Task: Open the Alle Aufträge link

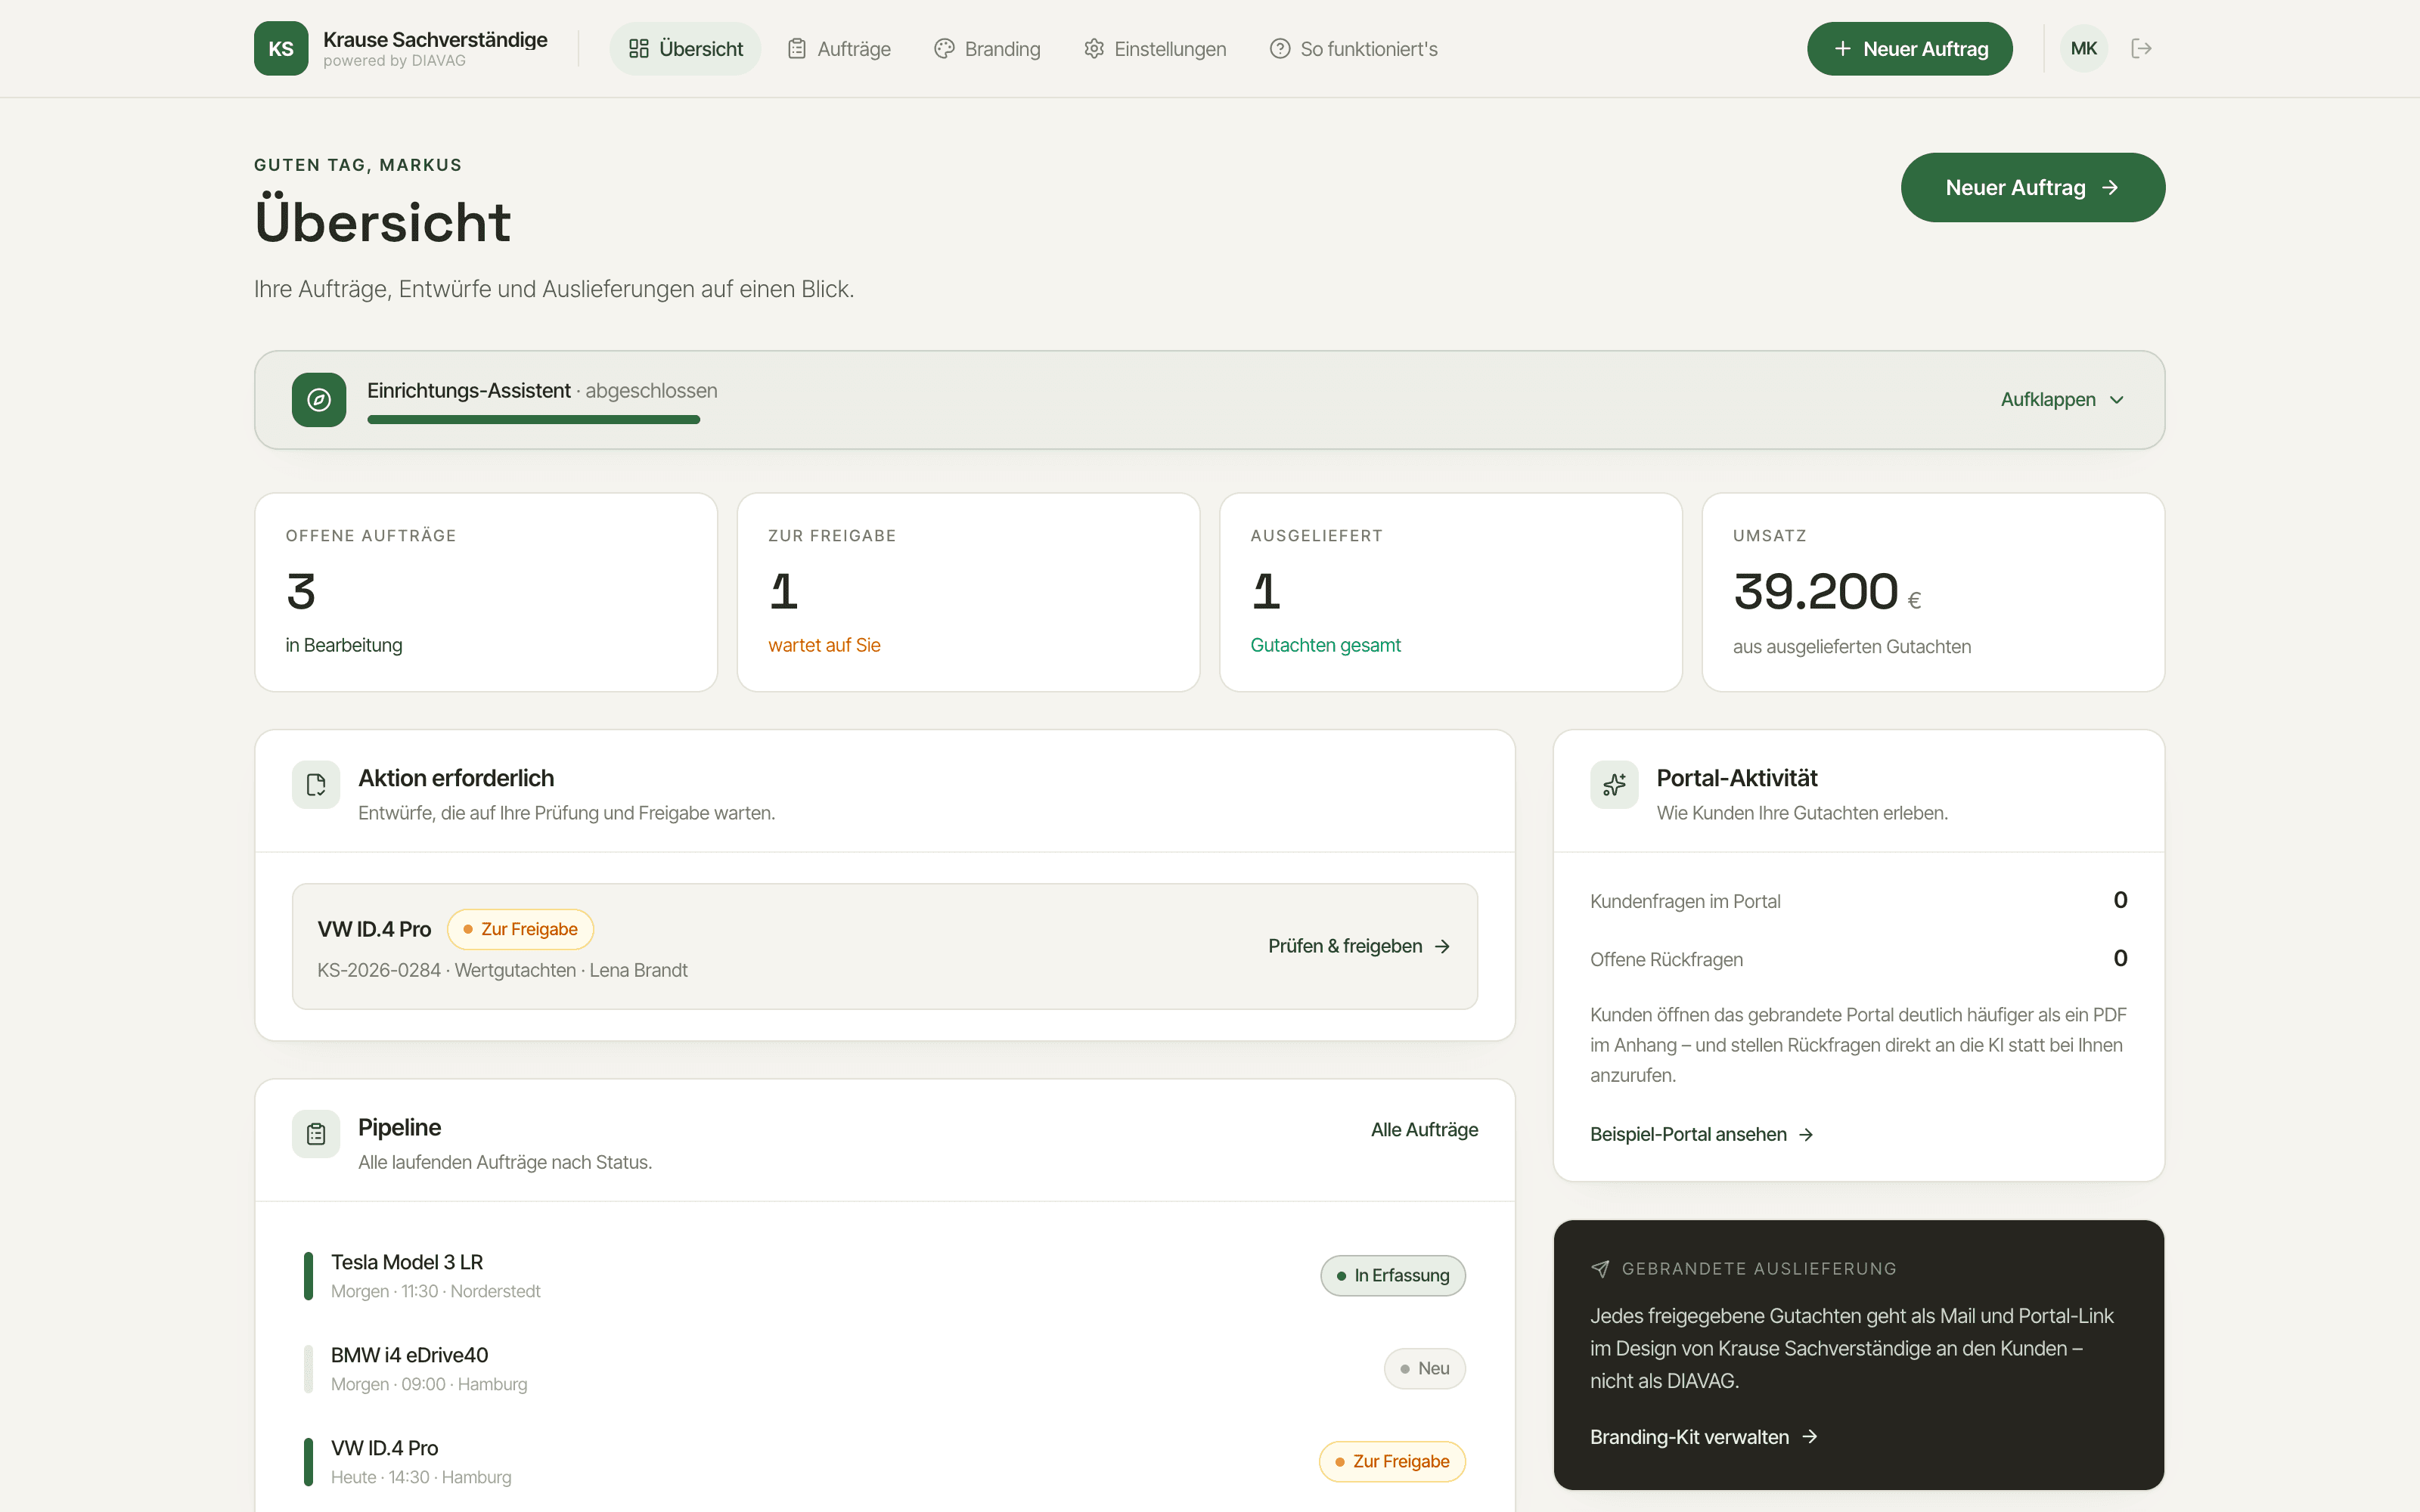Action: pos(1424,1130)
